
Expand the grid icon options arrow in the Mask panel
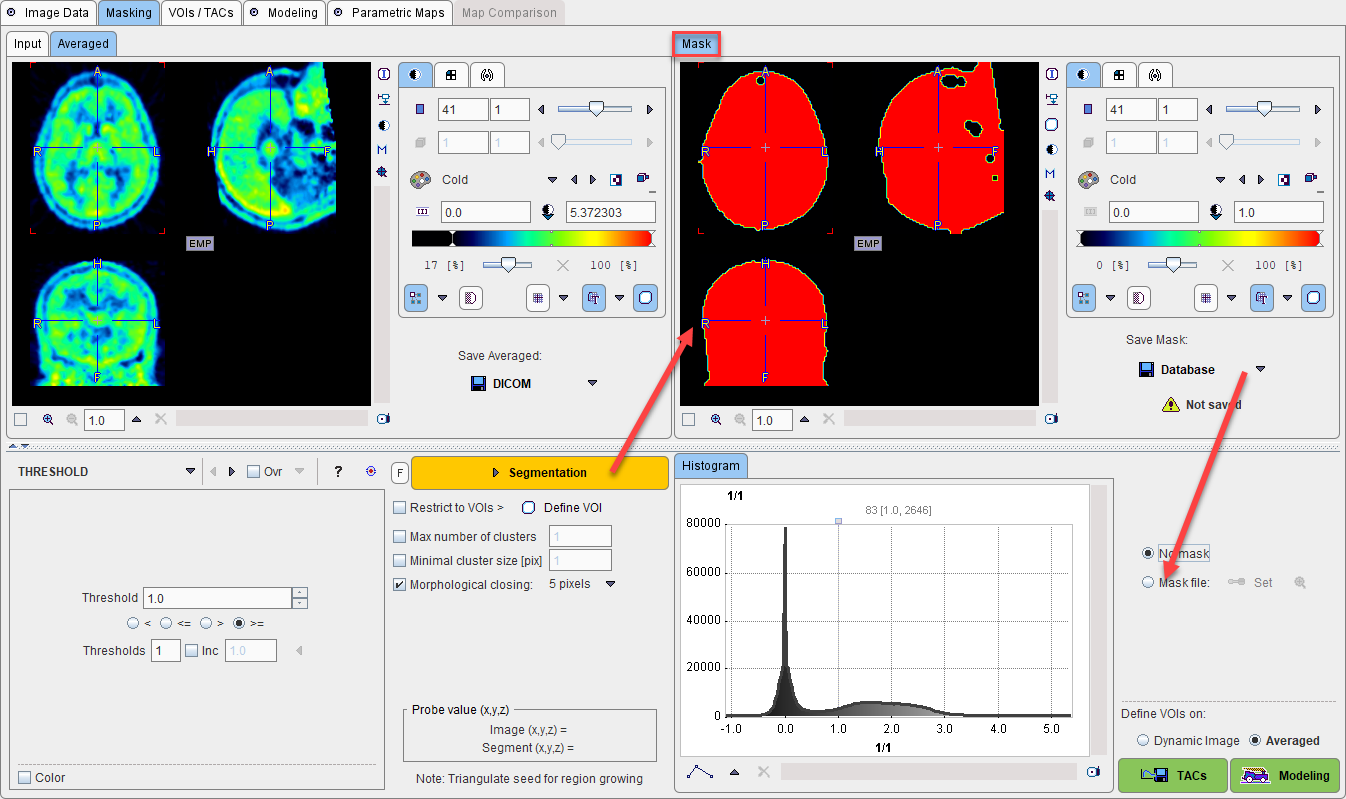(x=1231, y=297)
